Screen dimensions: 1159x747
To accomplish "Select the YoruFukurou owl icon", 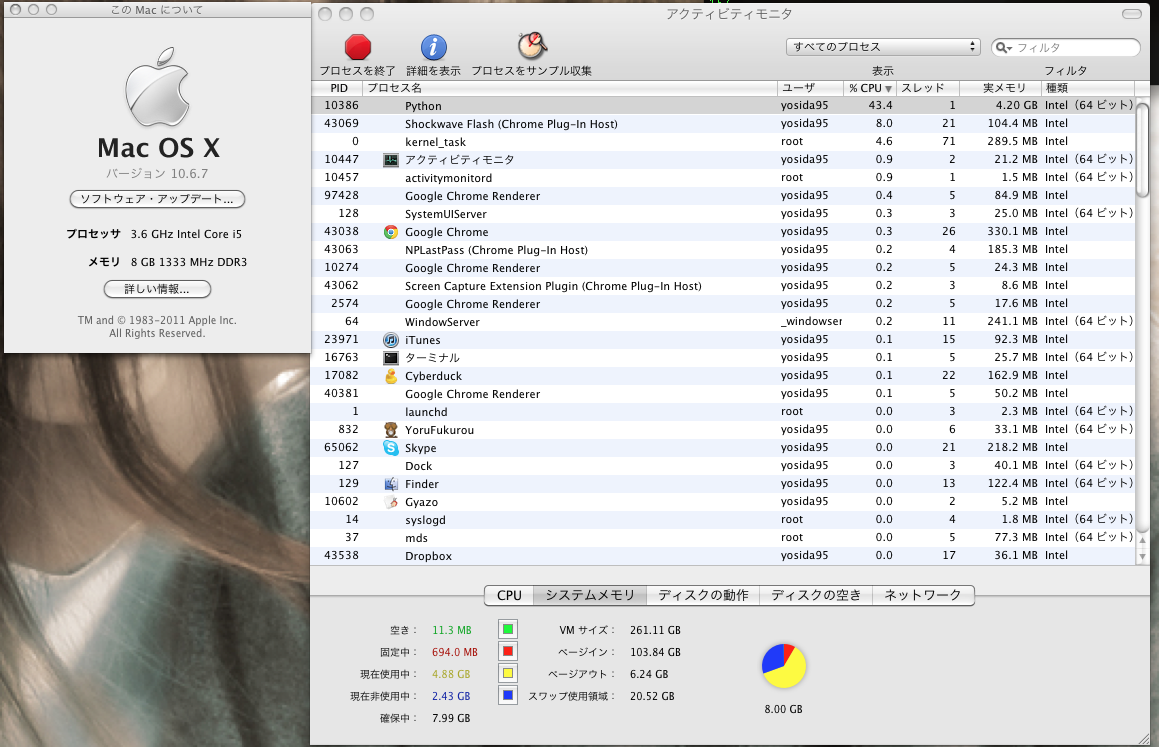I will 391,430.
